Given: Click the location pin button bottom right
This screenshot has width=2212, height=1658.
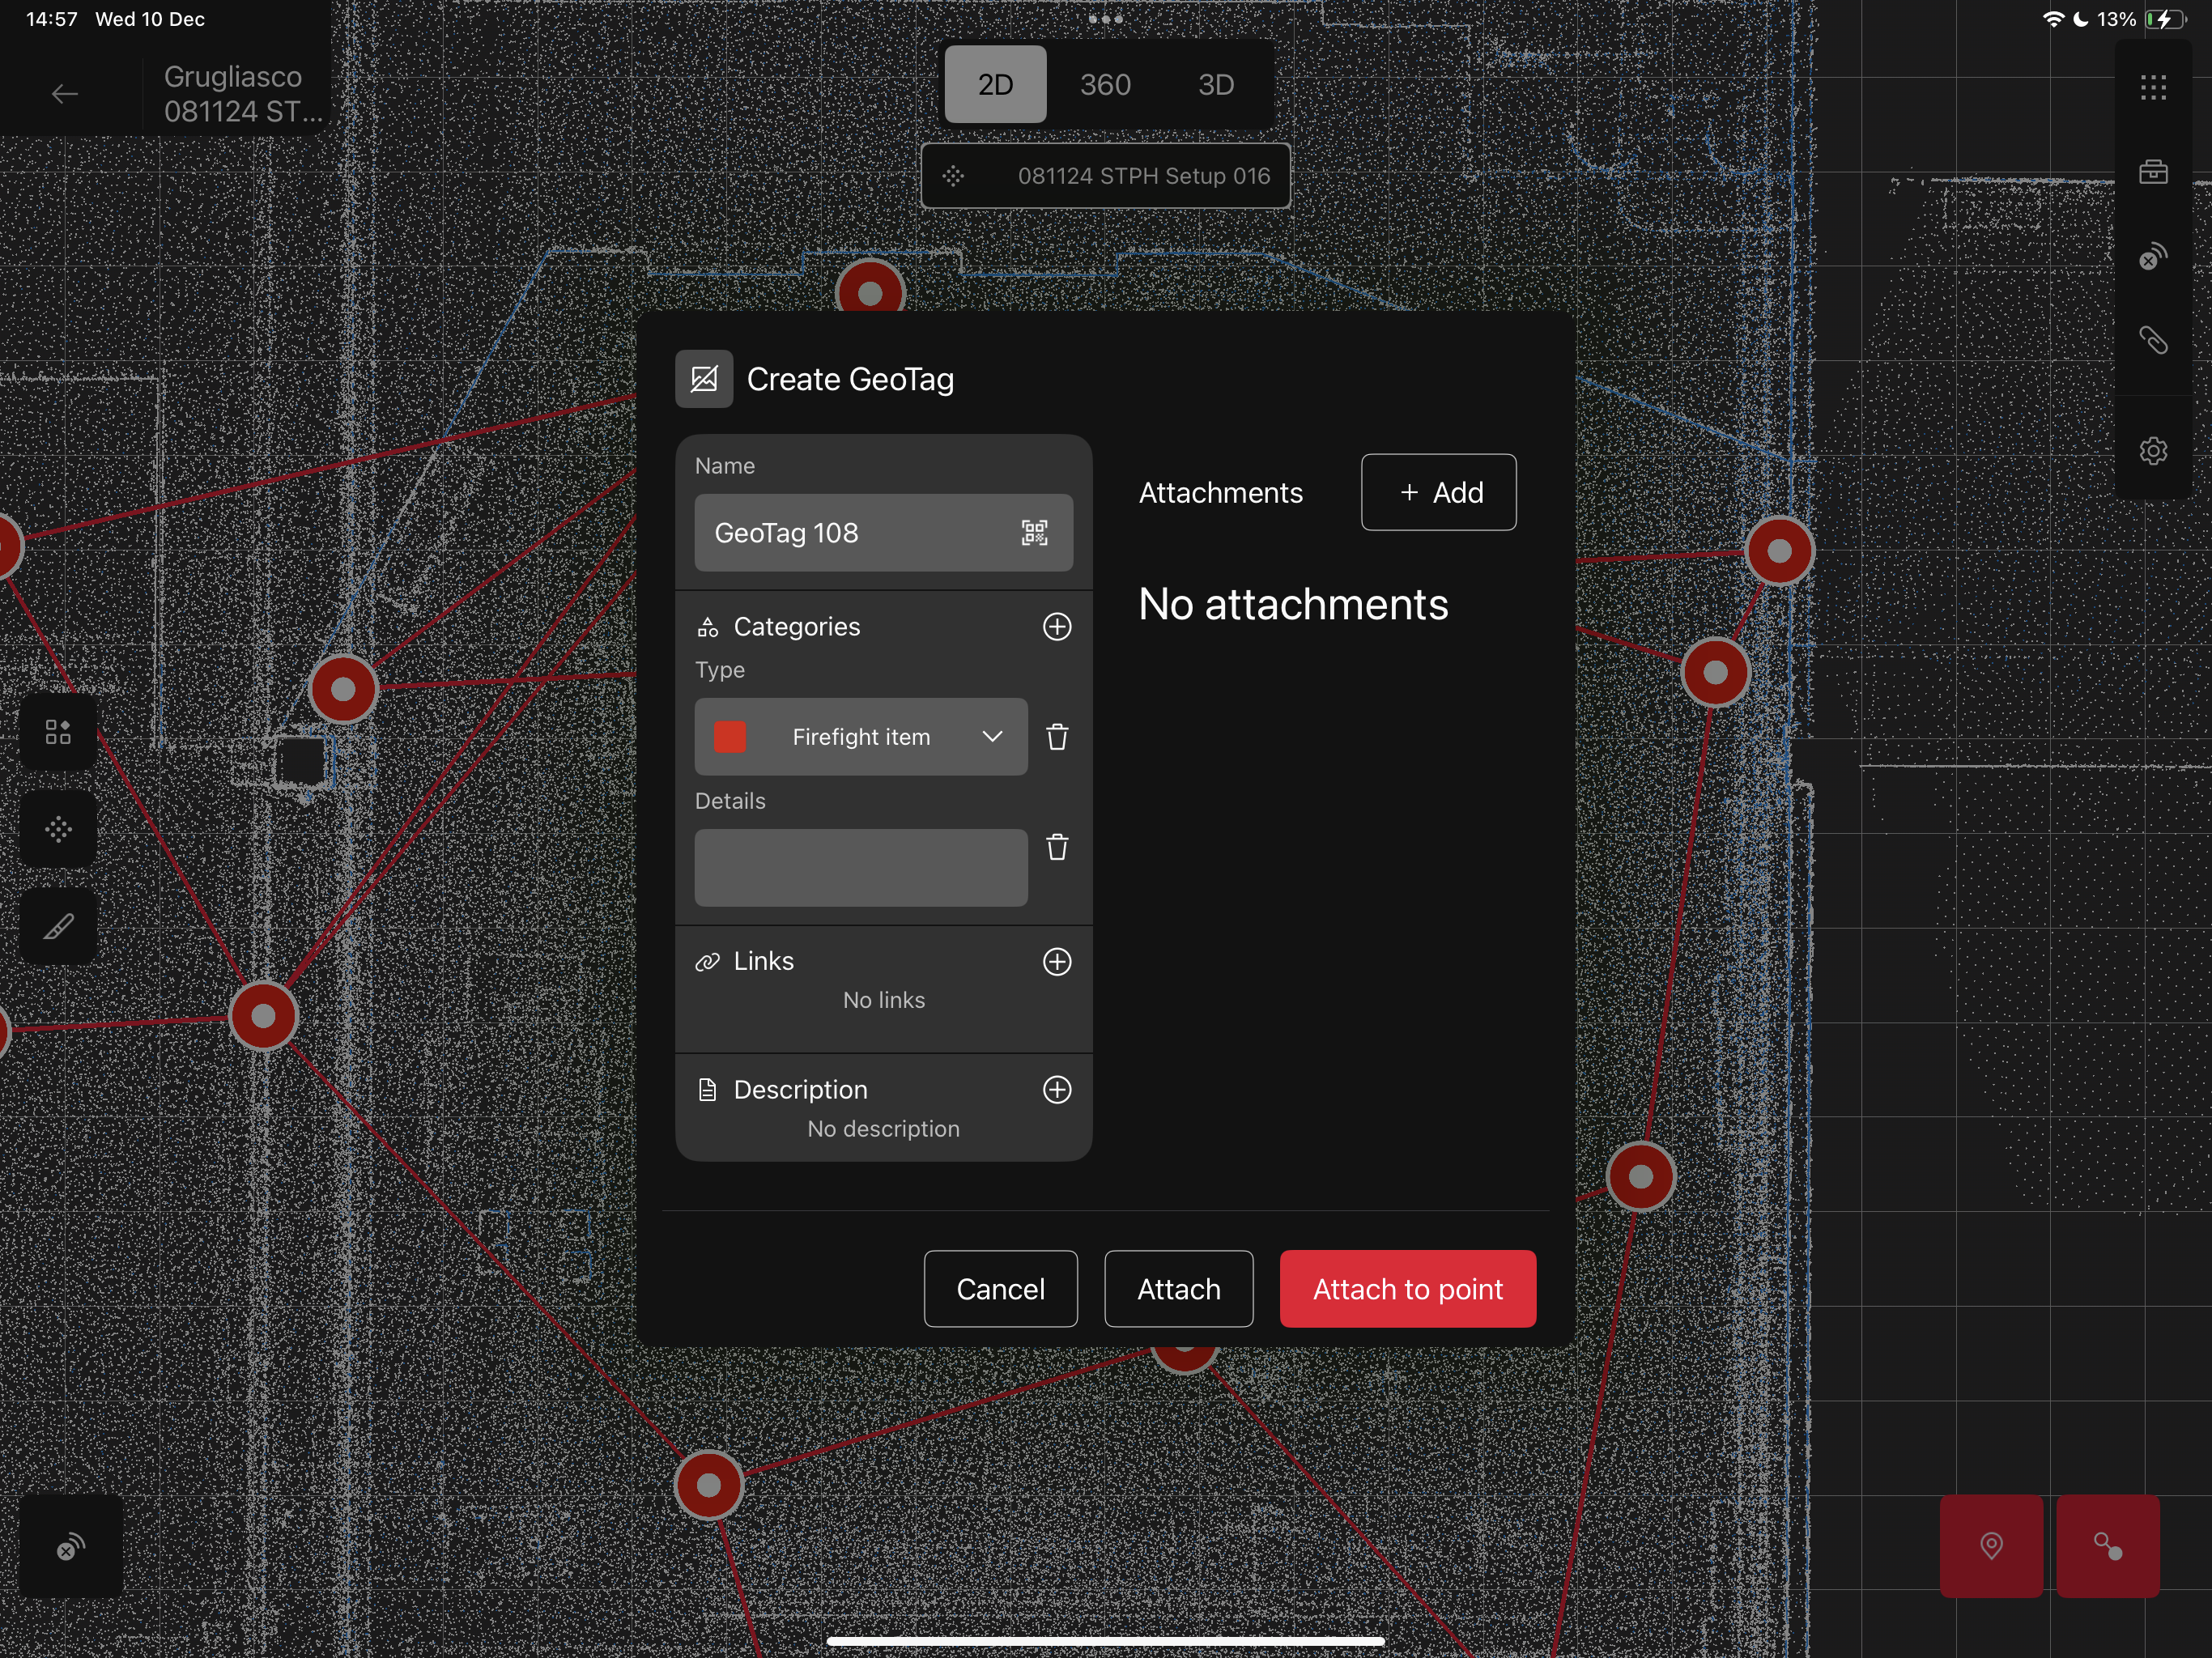Looking at the screenshot, I should click(x=1991, y=1546).
